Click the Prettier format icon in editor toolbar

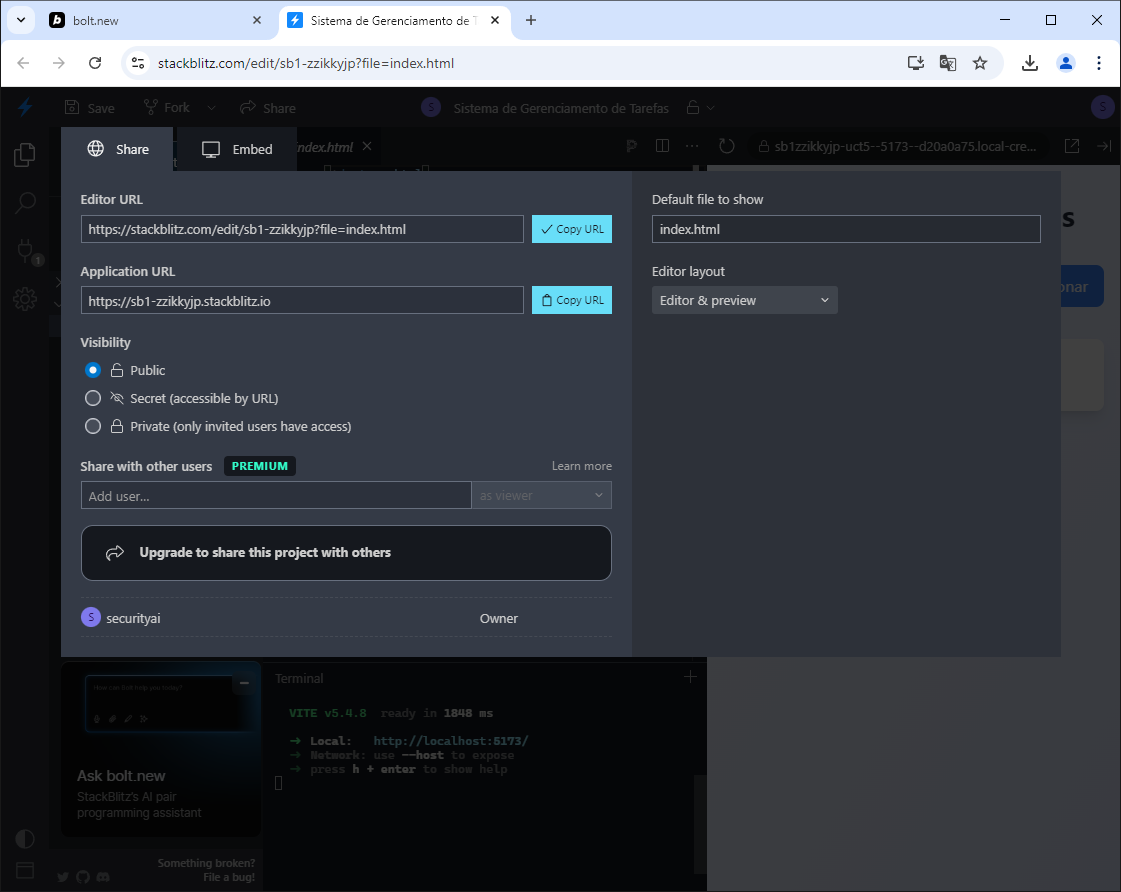tap(631, 146)
